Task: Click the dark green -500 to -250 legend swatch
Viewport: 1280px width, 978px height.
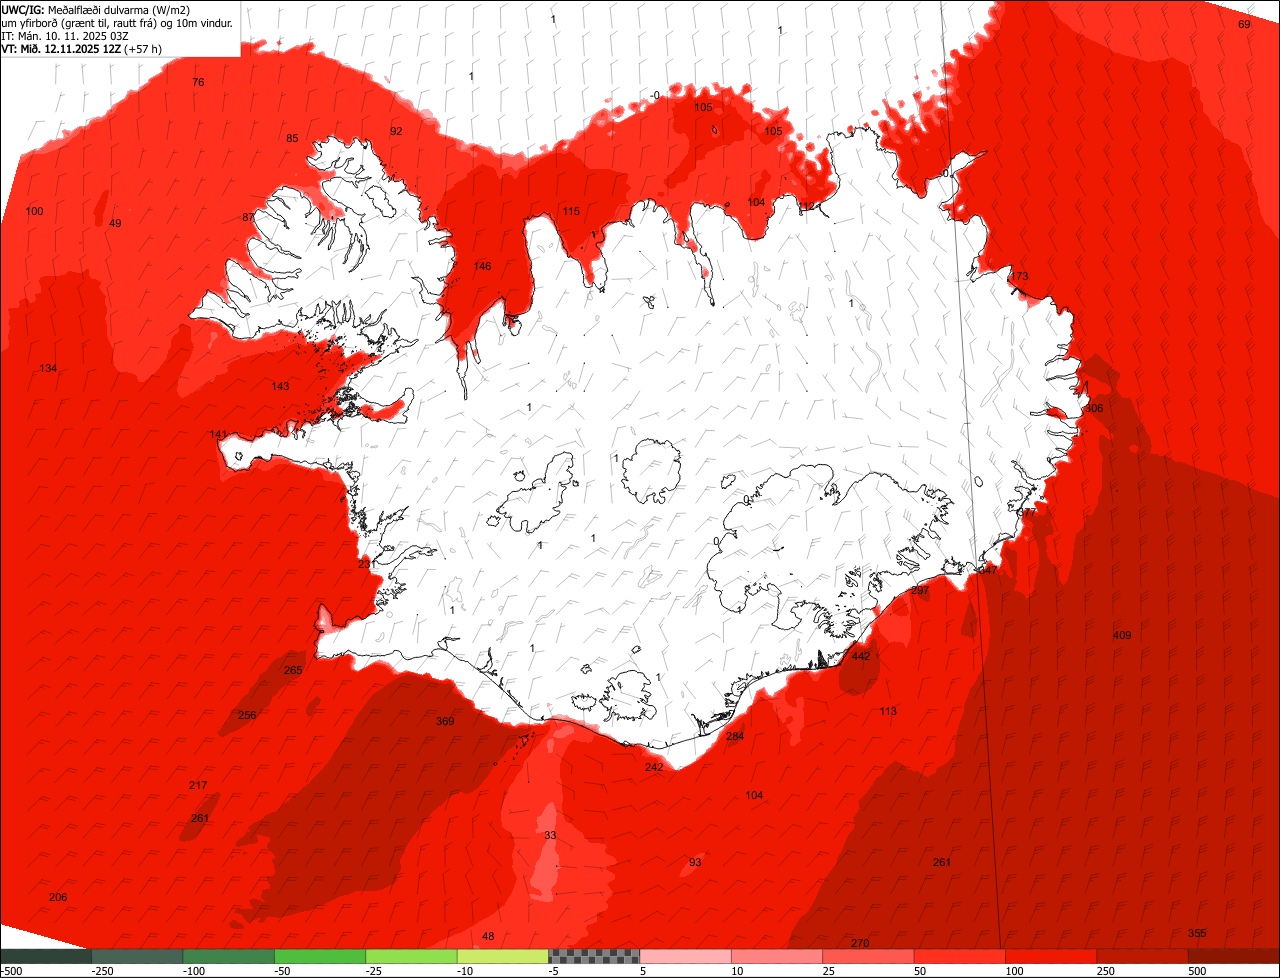Action: [x=45, y=956]
